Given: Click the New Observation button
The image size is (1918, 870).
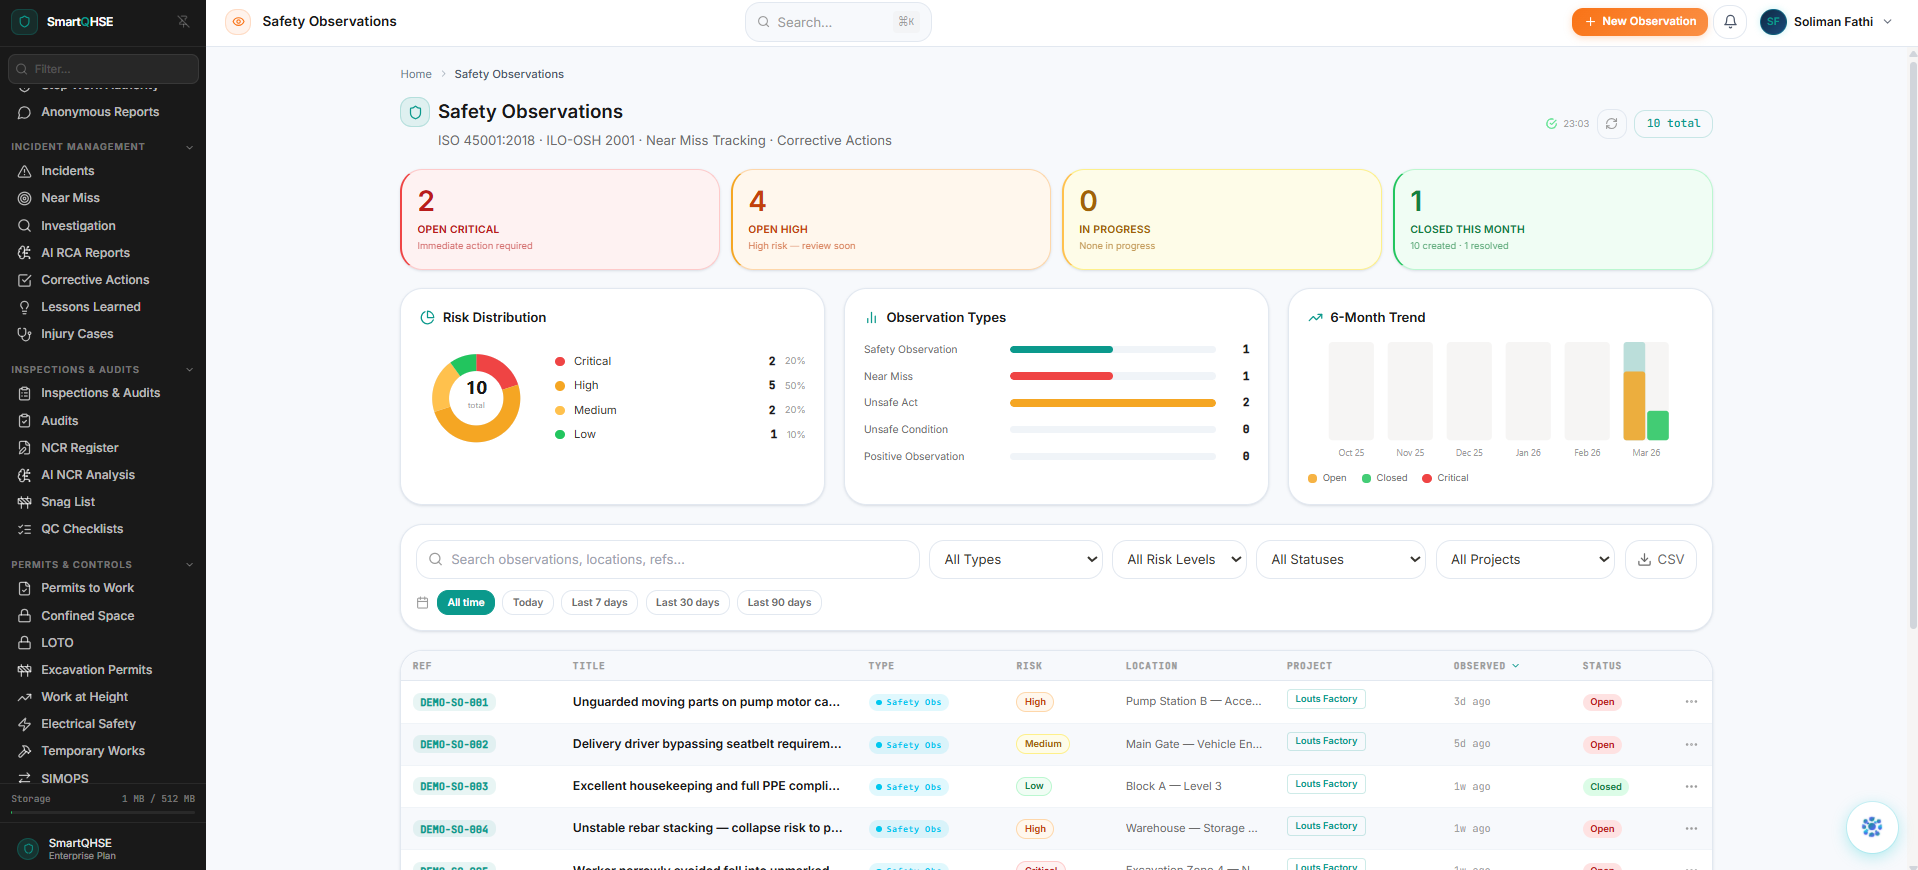Looking at the screenshot, I should 1639,21.
